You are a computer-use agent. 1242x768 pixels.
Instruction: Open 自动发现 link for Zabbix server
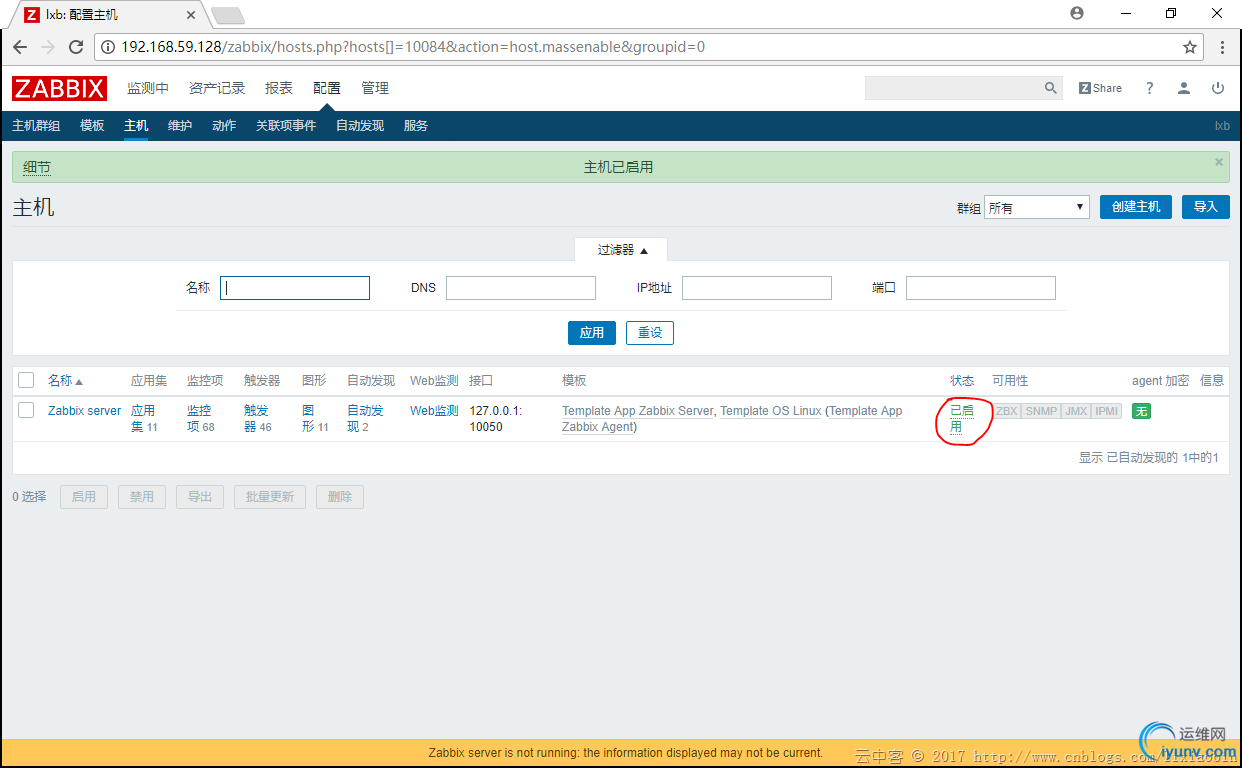(x=365, y=418)
